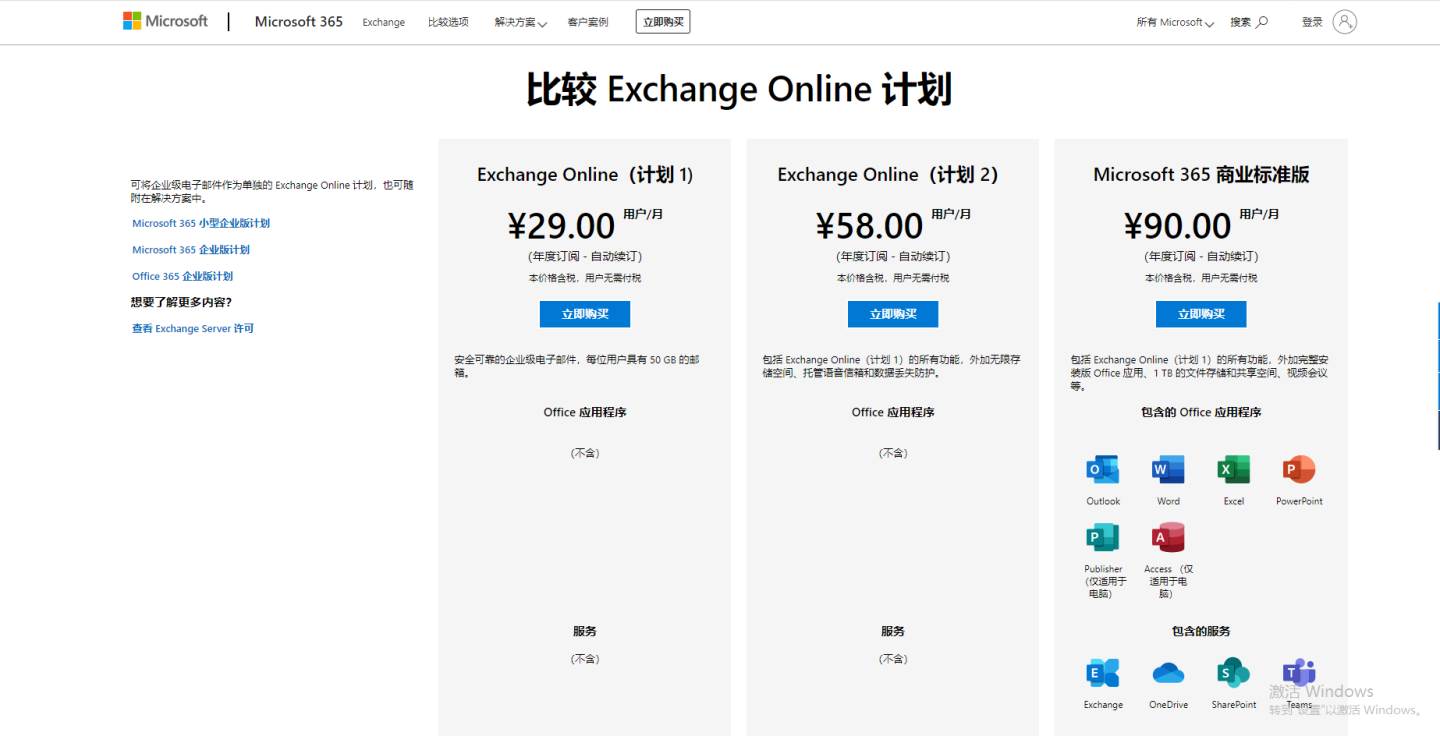This screenshot has height=736, width=1440.
Task: Click the 想要了解更多内容? text
Action: 181,302
